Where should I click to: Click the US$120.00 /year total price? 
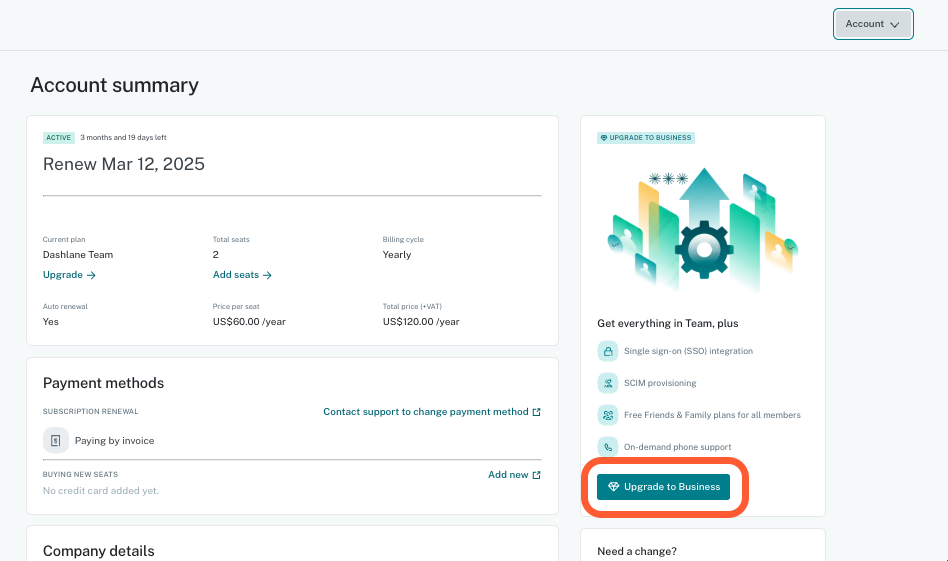(421, 322)
